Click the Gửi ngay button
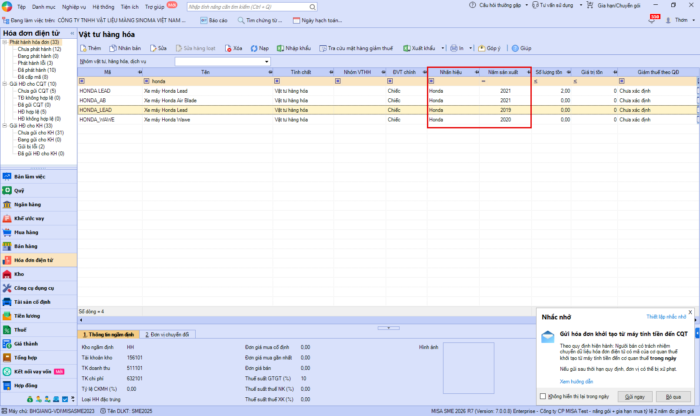This screenshot has height=416, width=700. click(635, 396)
